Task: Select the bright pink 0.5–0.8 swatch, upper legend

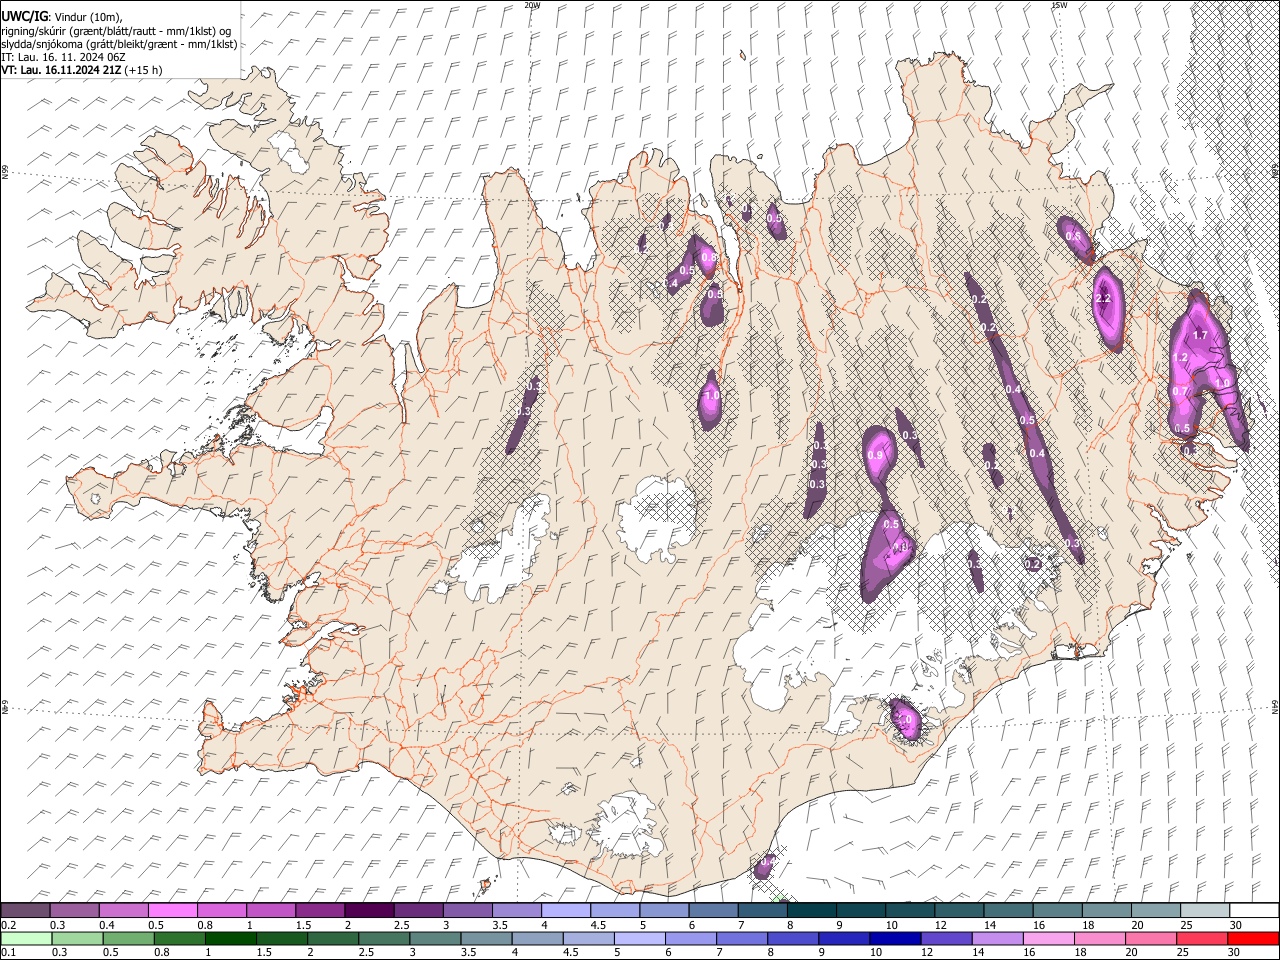Action: tap(173, 910)
